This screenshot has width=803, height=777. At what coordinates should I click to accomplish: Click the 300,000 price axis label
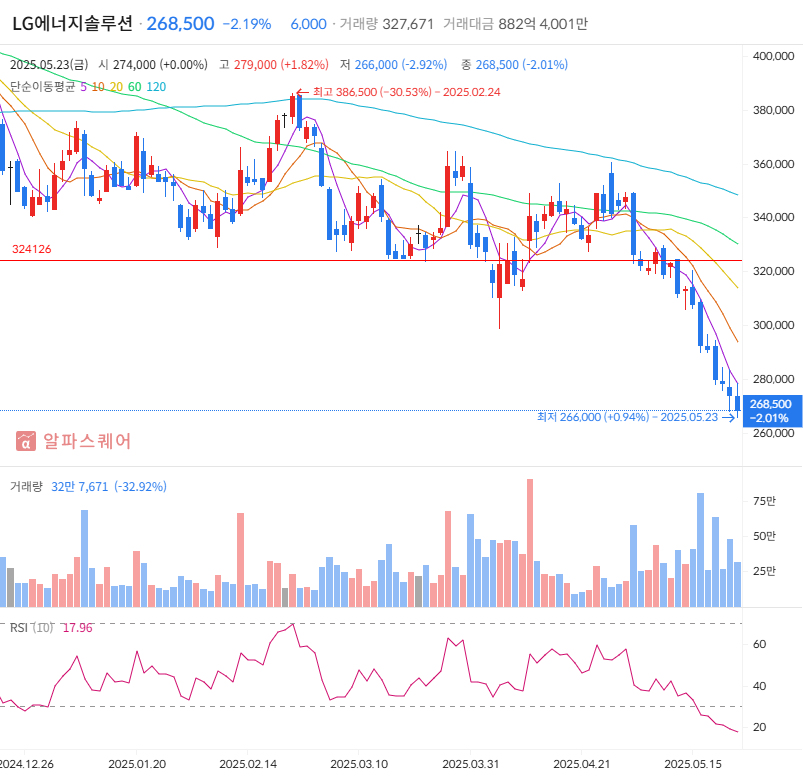click(773, 325)
